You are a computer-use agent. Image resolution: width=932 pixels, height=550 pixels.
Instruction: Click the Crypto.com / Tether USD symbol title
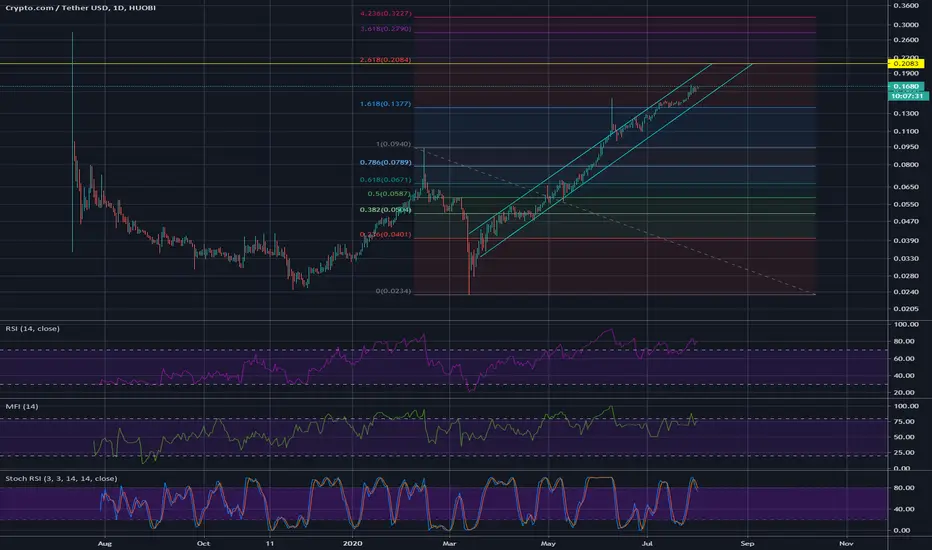point(81,8)
